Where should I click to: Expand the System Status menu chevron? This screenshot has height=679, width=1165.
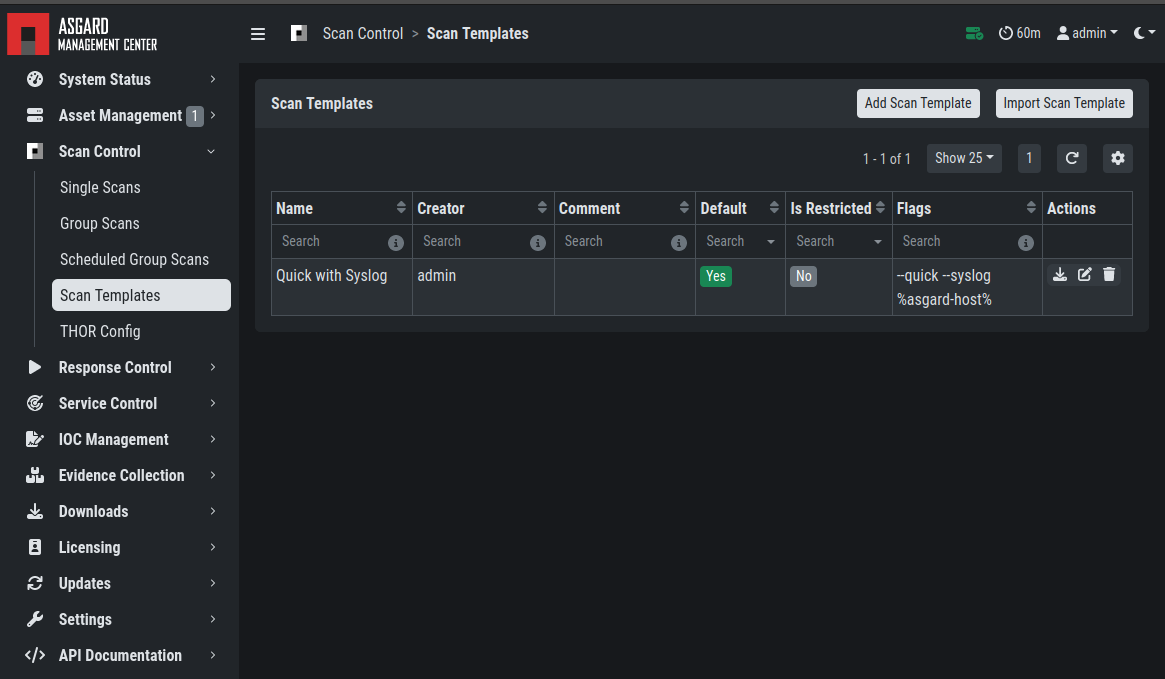tap(212, 79)
